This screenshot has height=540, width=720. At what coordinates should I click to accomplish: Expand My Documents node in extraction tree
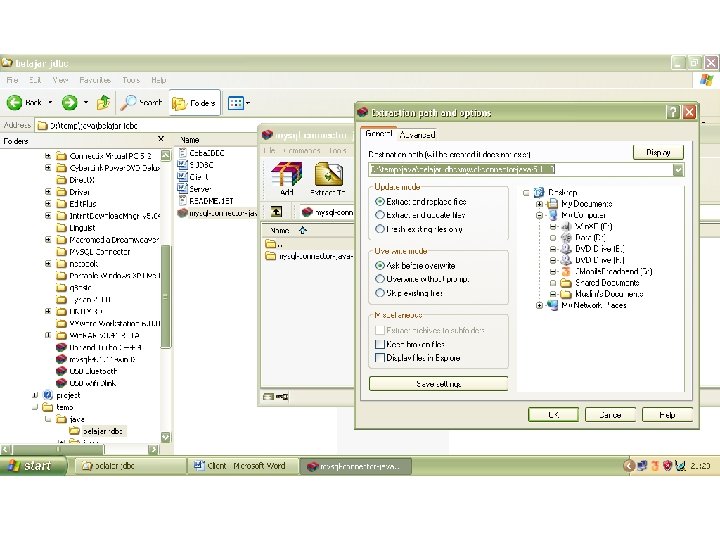click(540, 204)
